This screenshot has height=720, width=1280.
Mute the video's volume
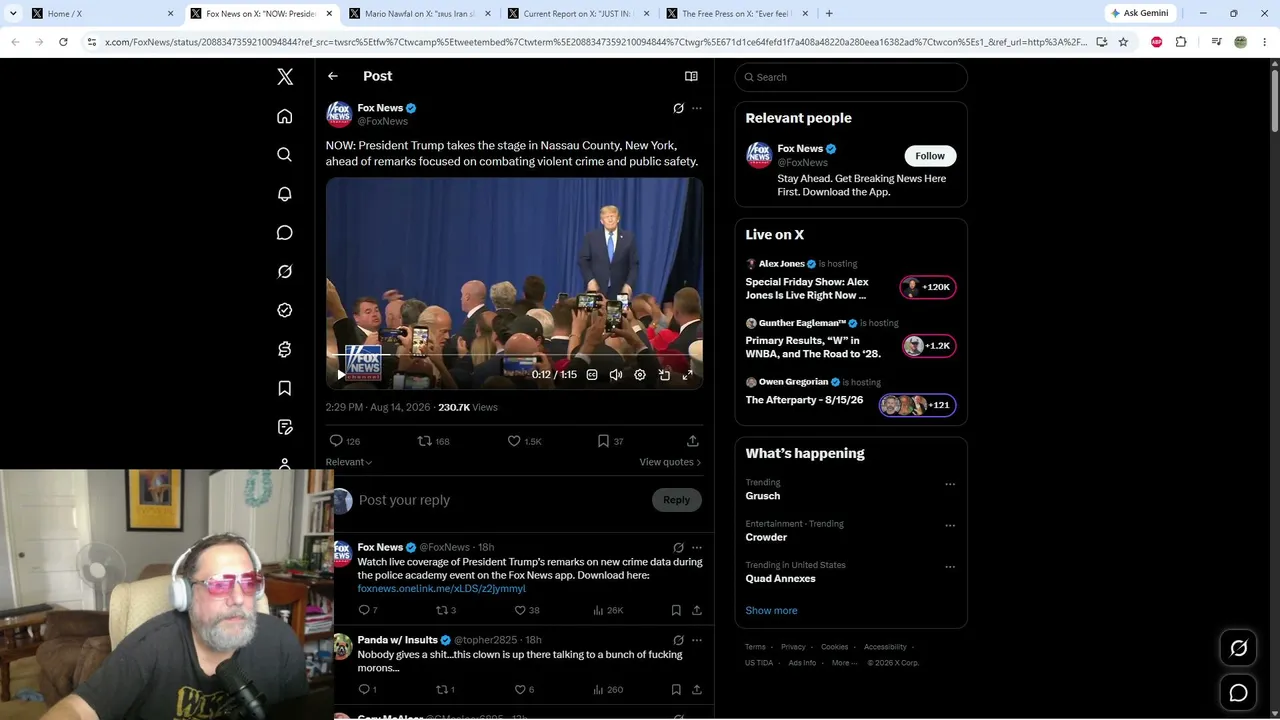[x=616, y=375]
